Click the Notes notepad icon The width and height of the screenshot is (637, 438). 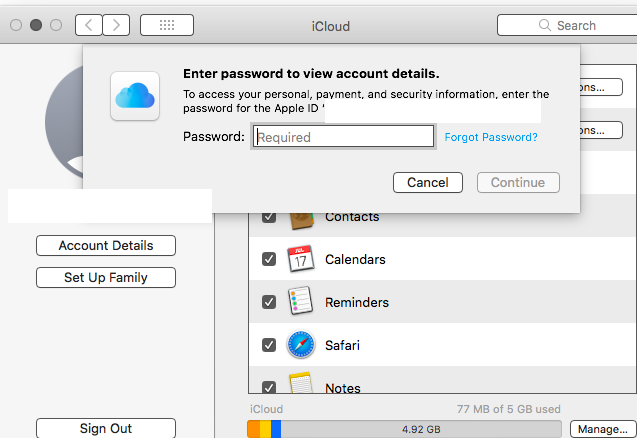click(x=301, y=382)
